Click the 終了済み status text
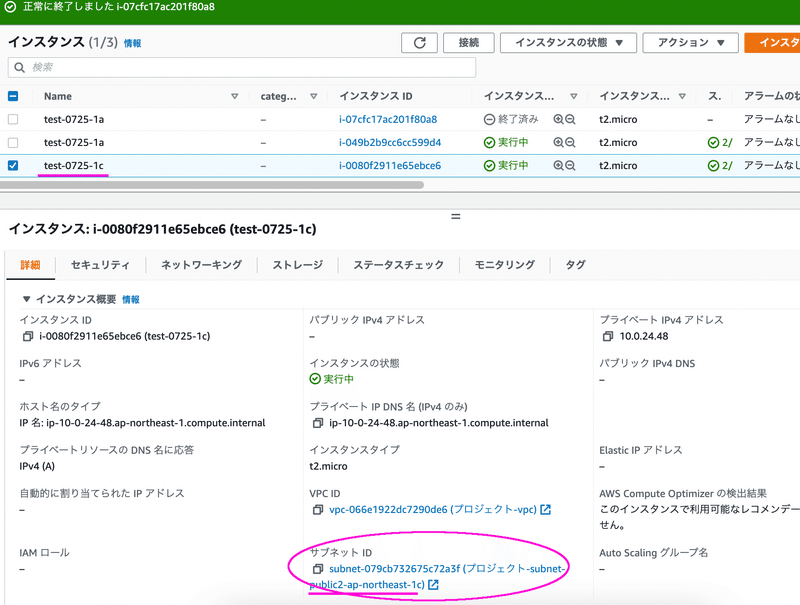 click(518, 119)
